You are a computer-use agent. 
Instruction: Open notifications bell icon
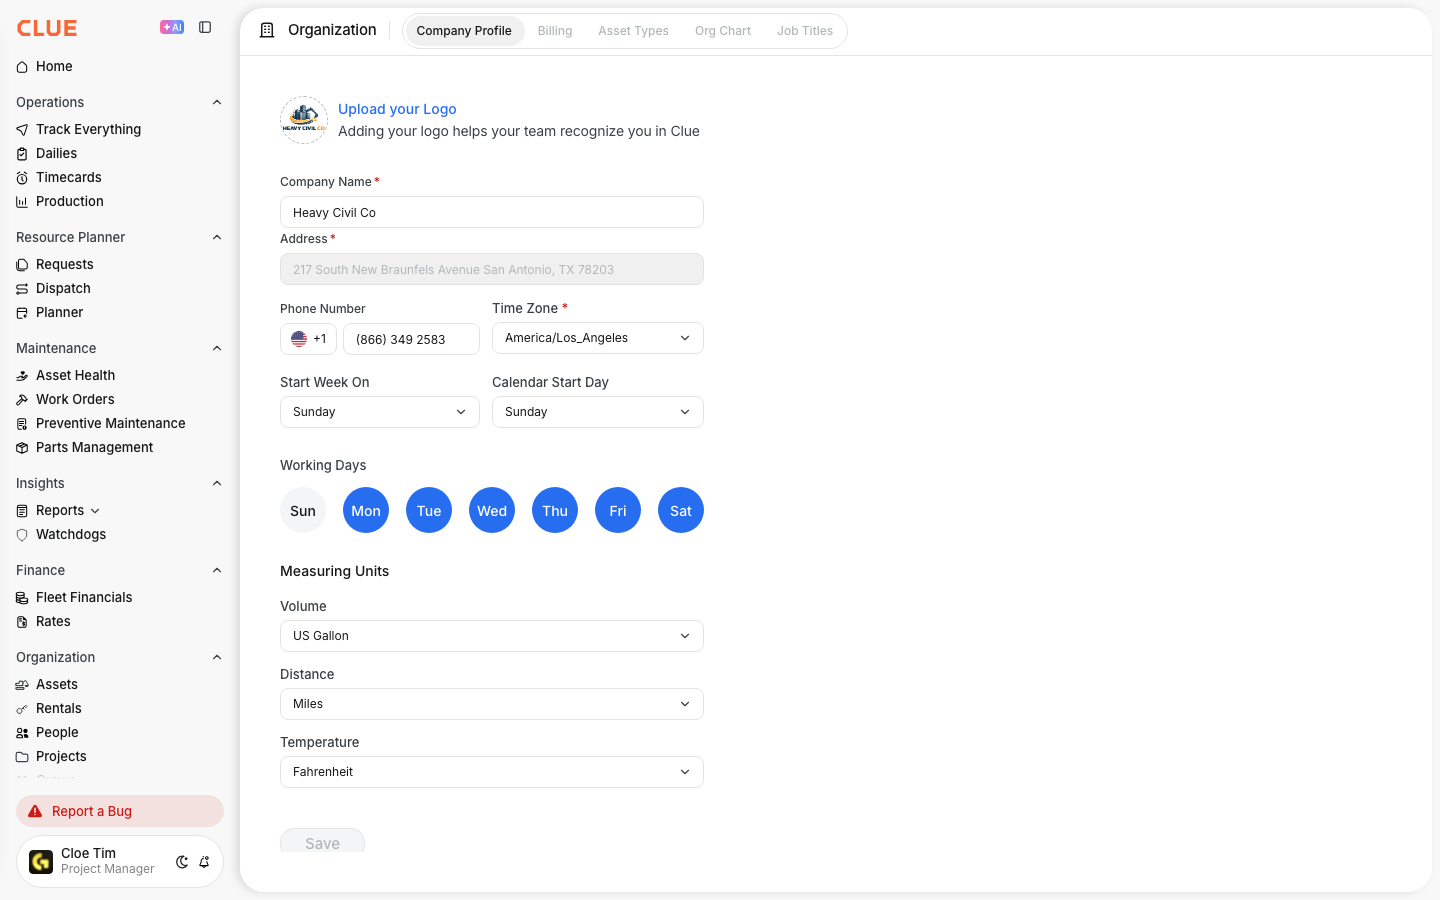click(x=204, y=862)
